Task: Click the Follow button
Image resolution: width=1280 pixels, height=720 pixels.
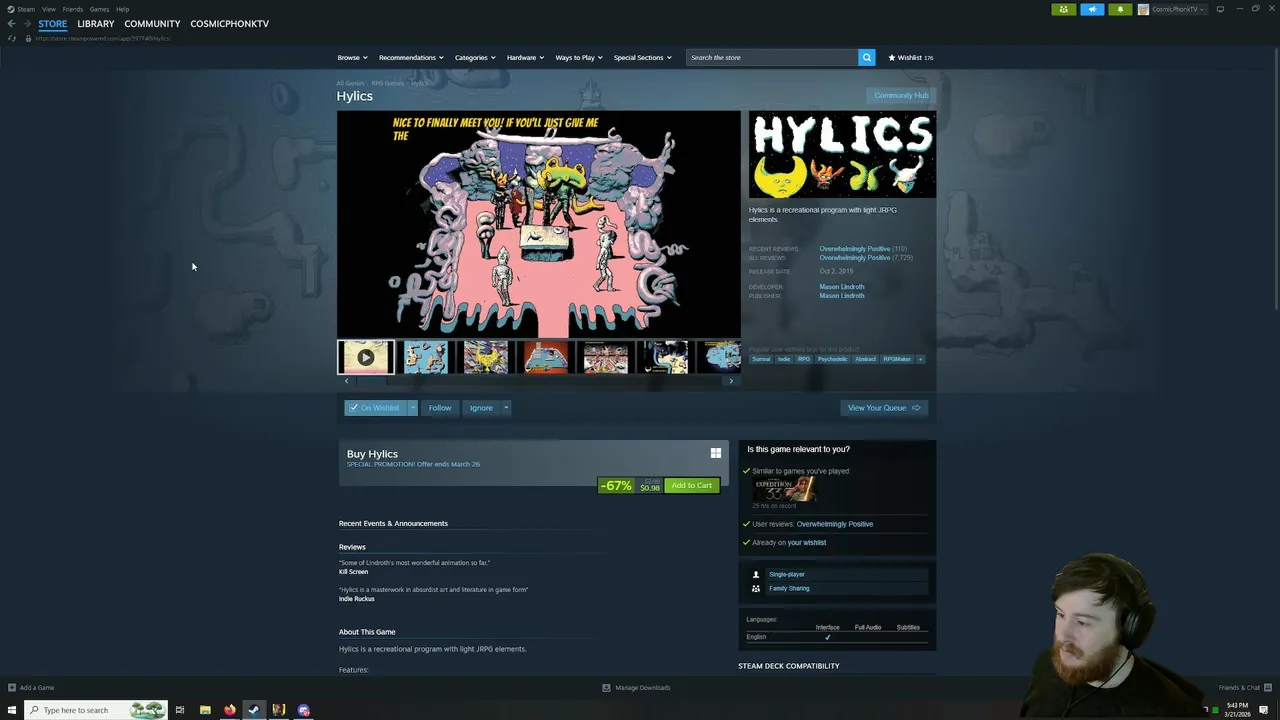Action: coord(440,407)
